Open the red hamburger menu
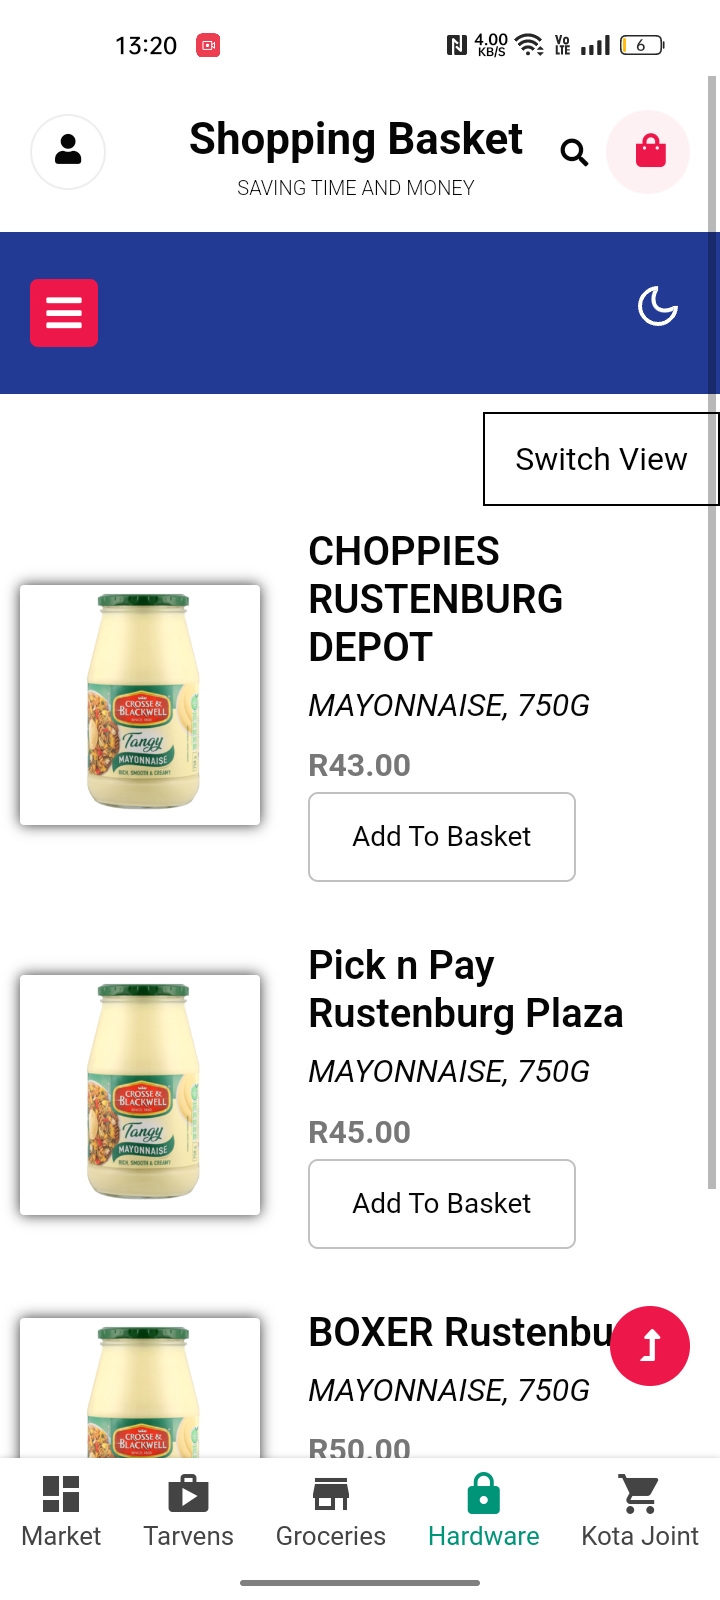Screen dimensions: 720x1600 click(64, 313)
